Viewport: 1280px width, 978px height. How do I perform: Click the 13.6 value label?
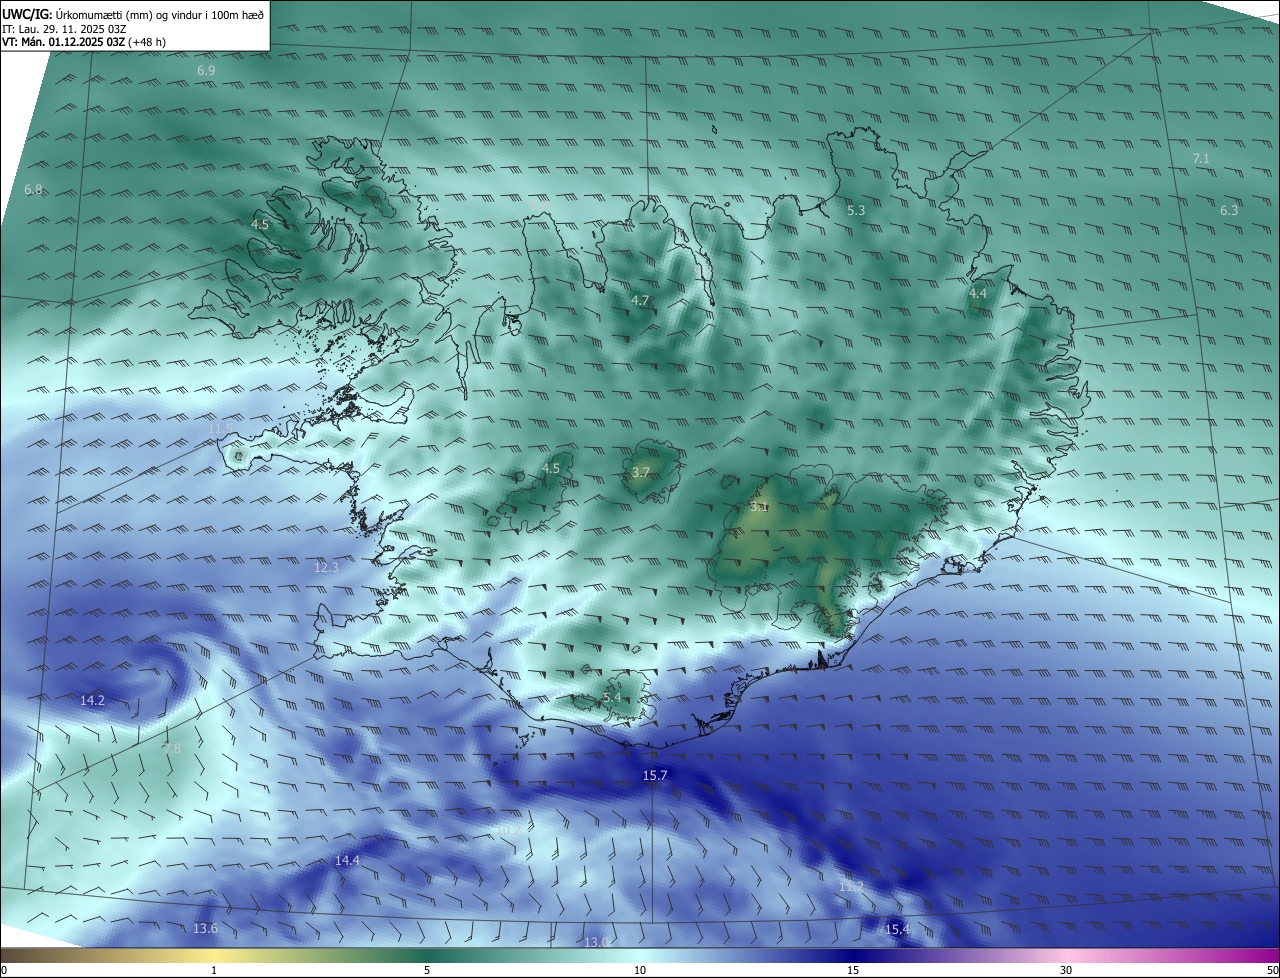tap(205, 929)
